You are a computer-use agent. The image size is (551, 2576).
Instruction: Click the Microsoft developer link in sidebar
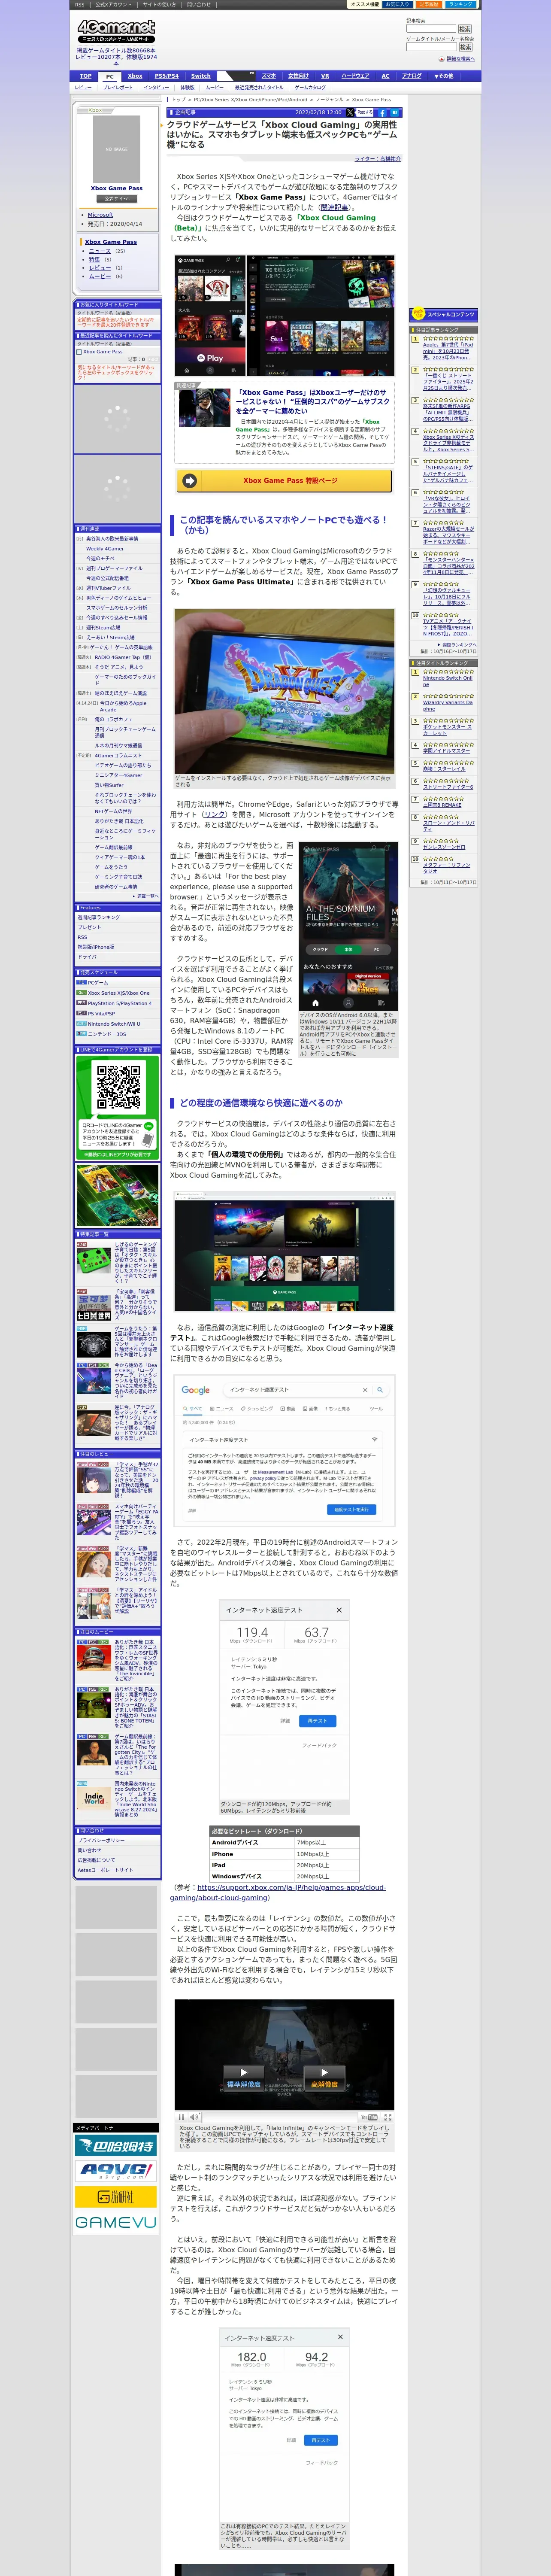pos(100,215)
